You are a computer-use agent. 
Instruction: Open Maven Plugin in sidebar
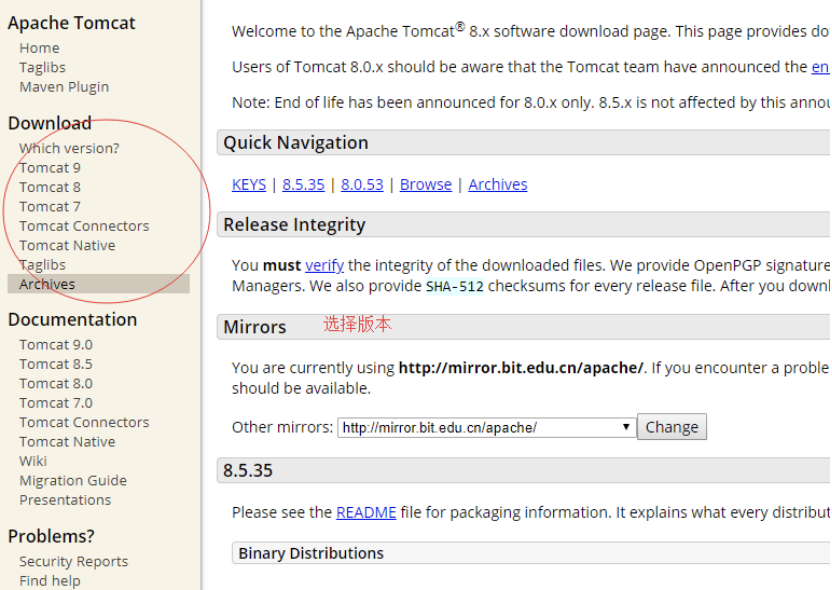(64, 87)
